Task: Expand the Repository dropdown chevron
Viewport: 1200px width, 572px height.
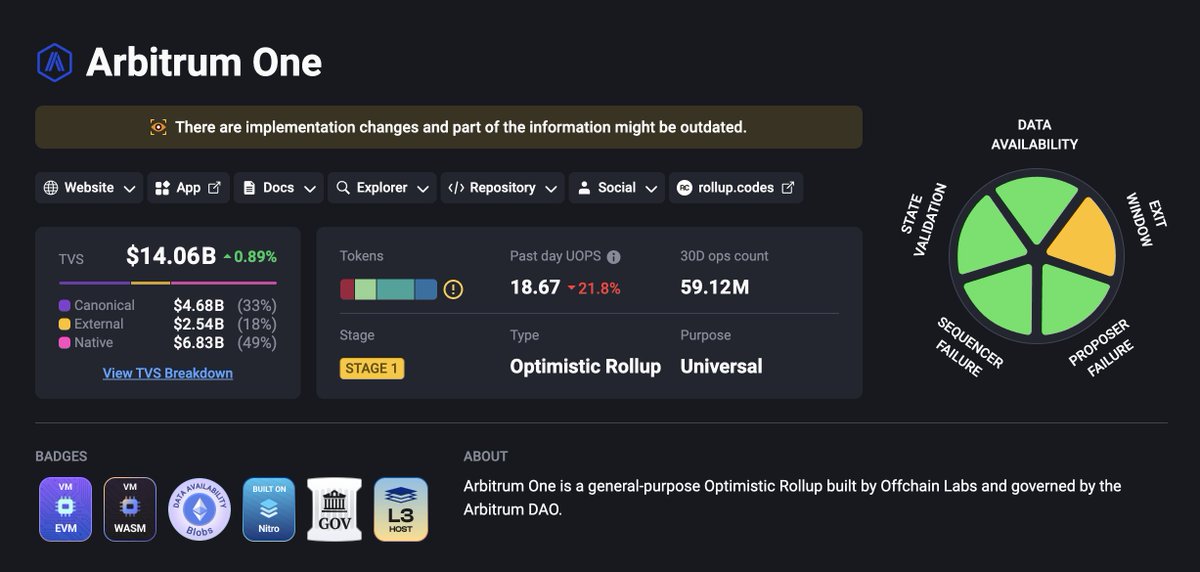Action: point(552,189)
